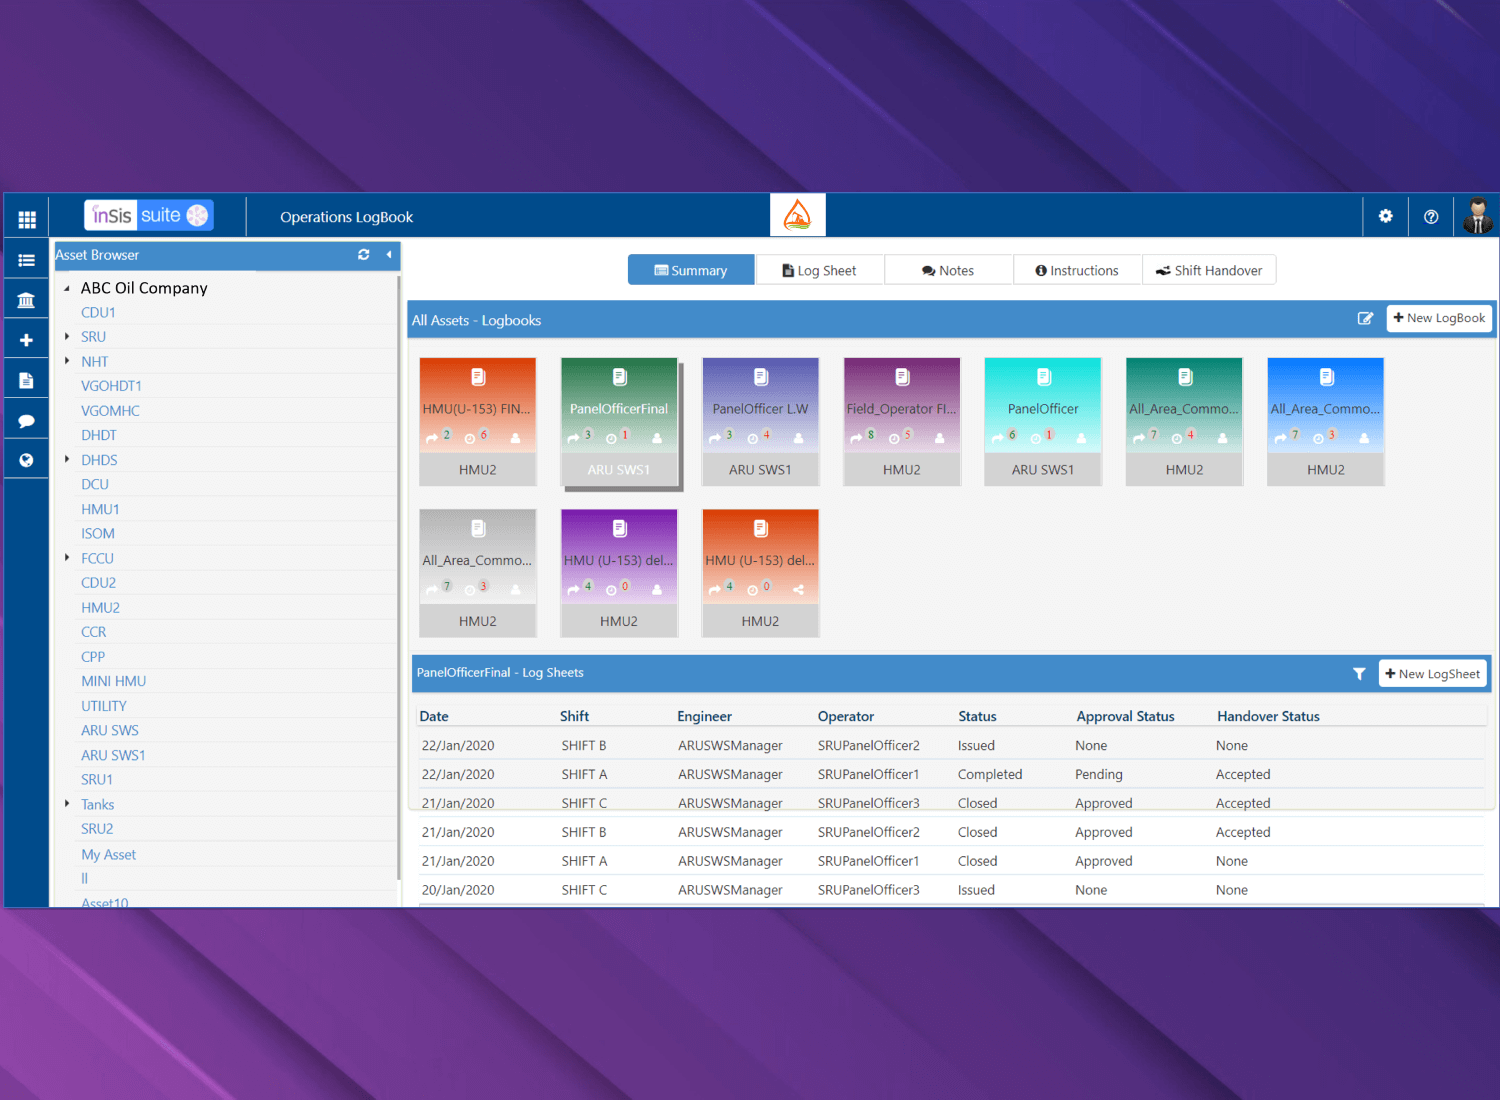Click the settings gear icon in header
This screenshot has width=1500, height=1100.
pyautogui.click(x=1385, y=216)
